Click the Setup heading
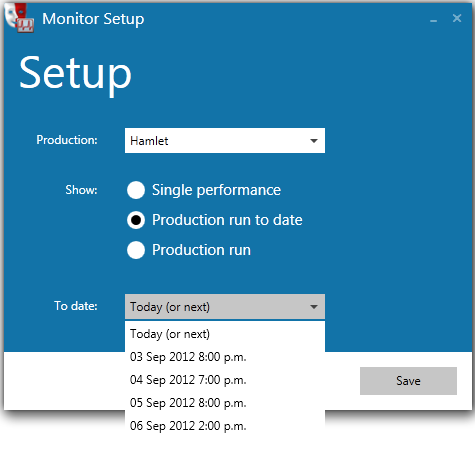475x449 pixels. click(75, 74)
